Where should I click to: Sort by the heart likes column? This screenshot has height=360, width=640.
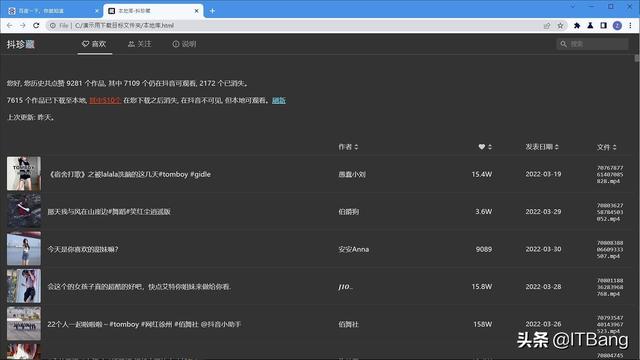coord(485,147)
